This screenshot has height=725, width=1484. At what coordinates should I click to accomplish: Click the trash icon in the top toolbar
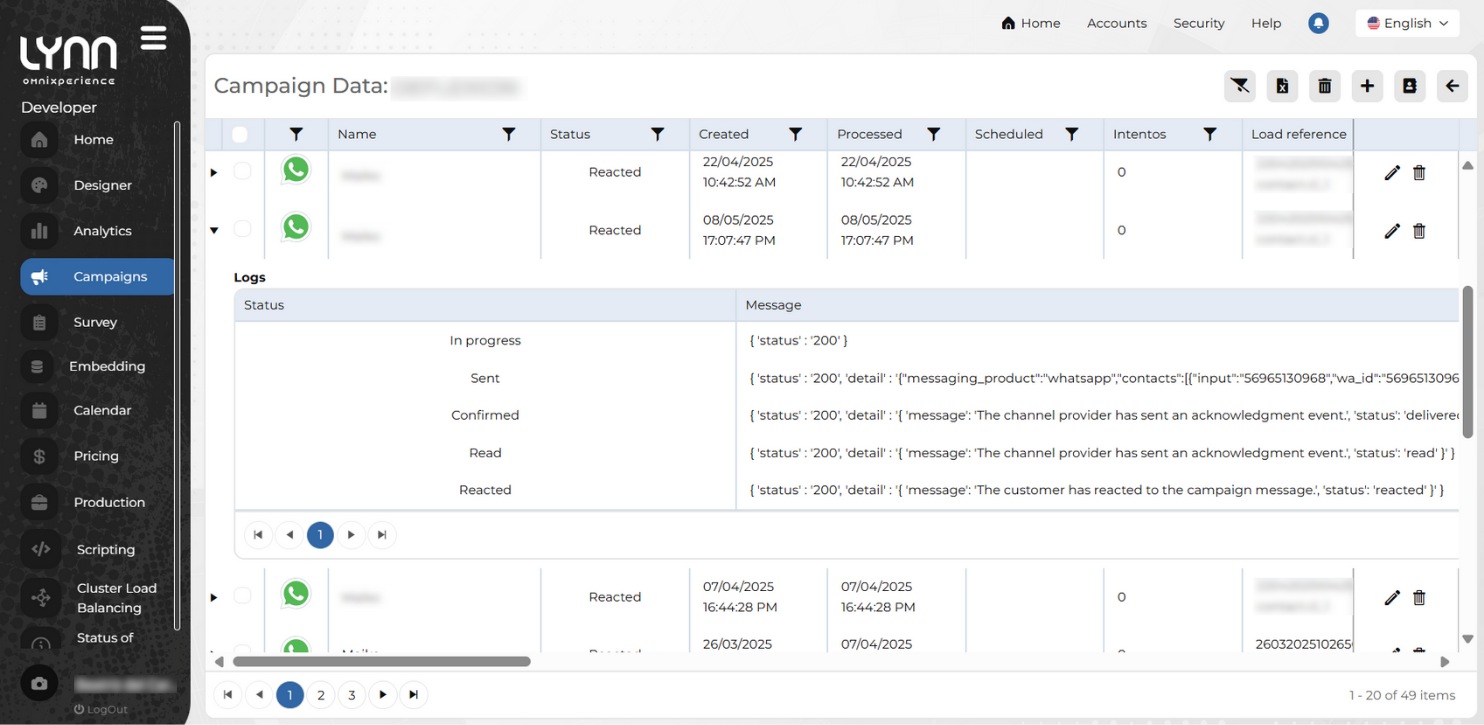(1325, 86)
